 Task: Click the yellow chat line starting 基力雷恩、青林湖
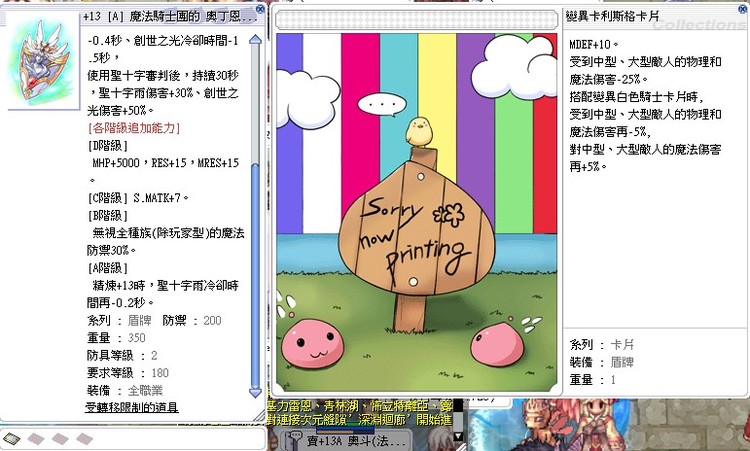(x=360, y=407)
